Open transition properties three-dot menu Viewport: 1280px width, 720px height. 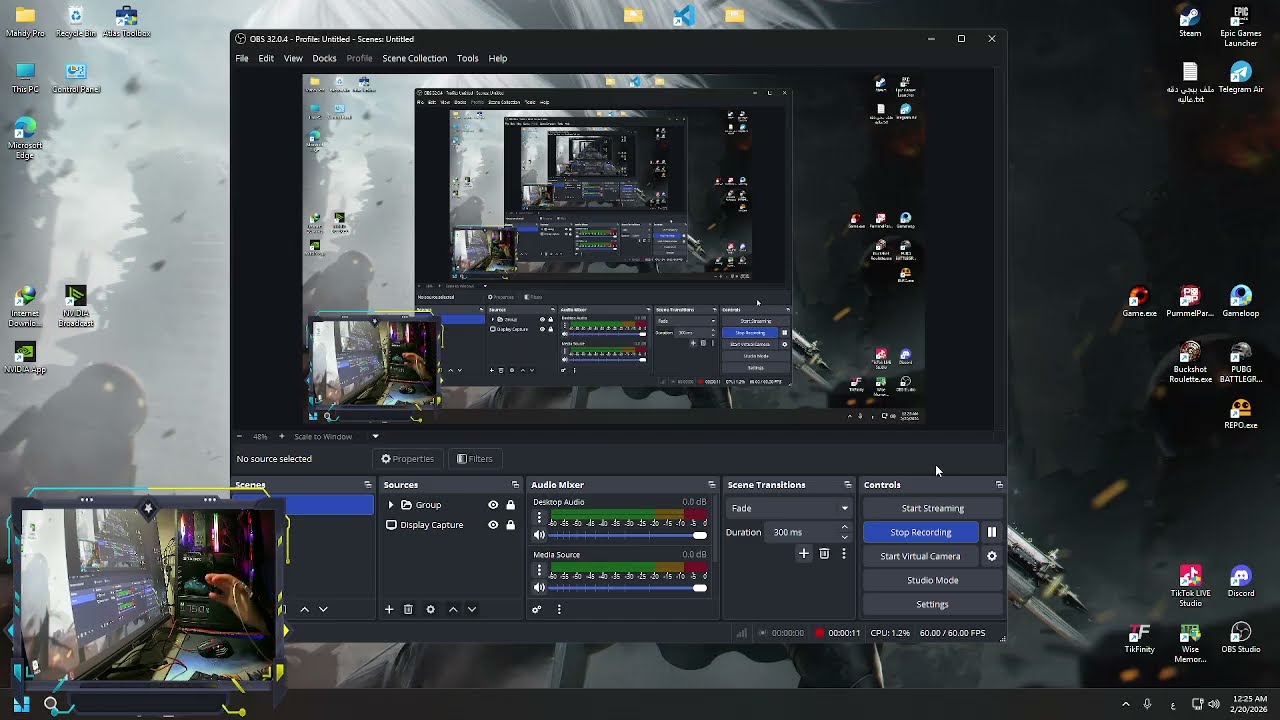843,553
